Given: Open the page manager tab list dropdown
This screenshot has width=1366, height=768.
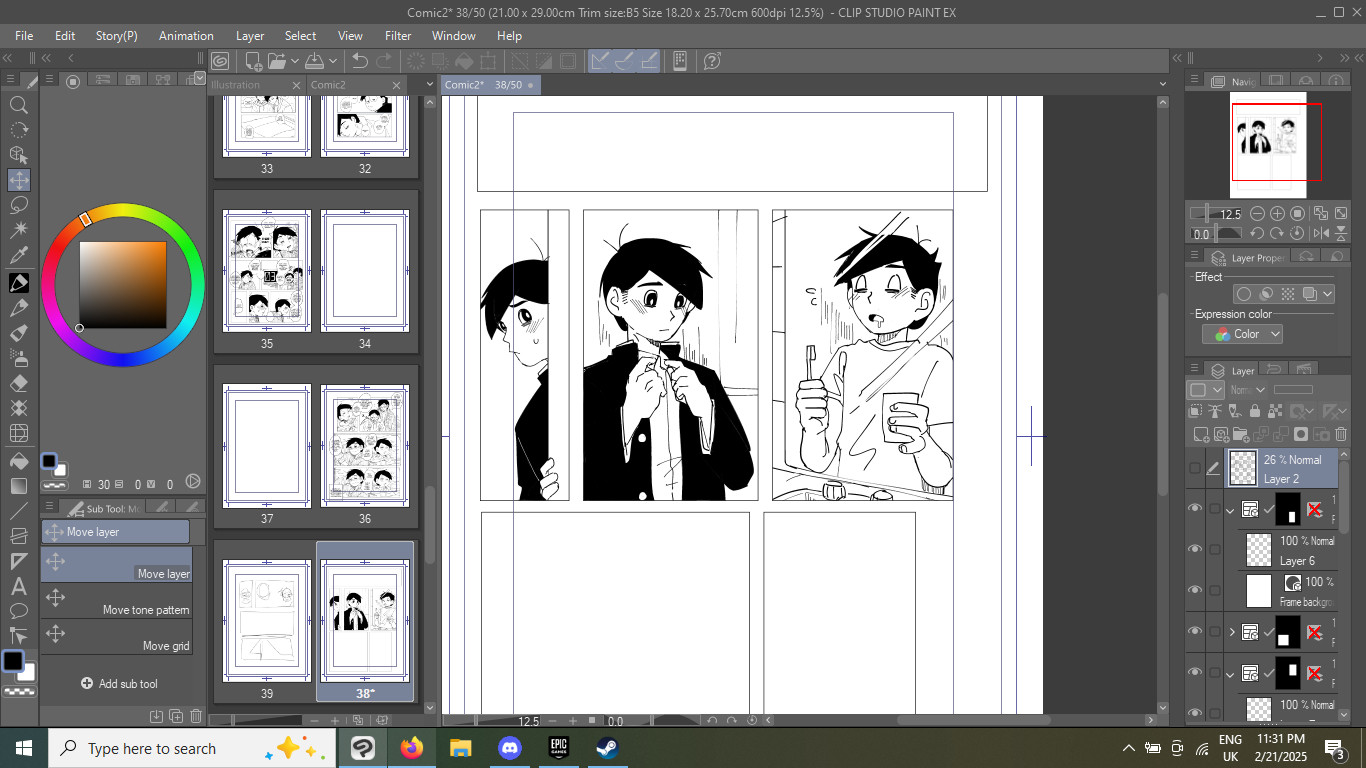Looking at the screenshot, I should [x=430, y=85].
